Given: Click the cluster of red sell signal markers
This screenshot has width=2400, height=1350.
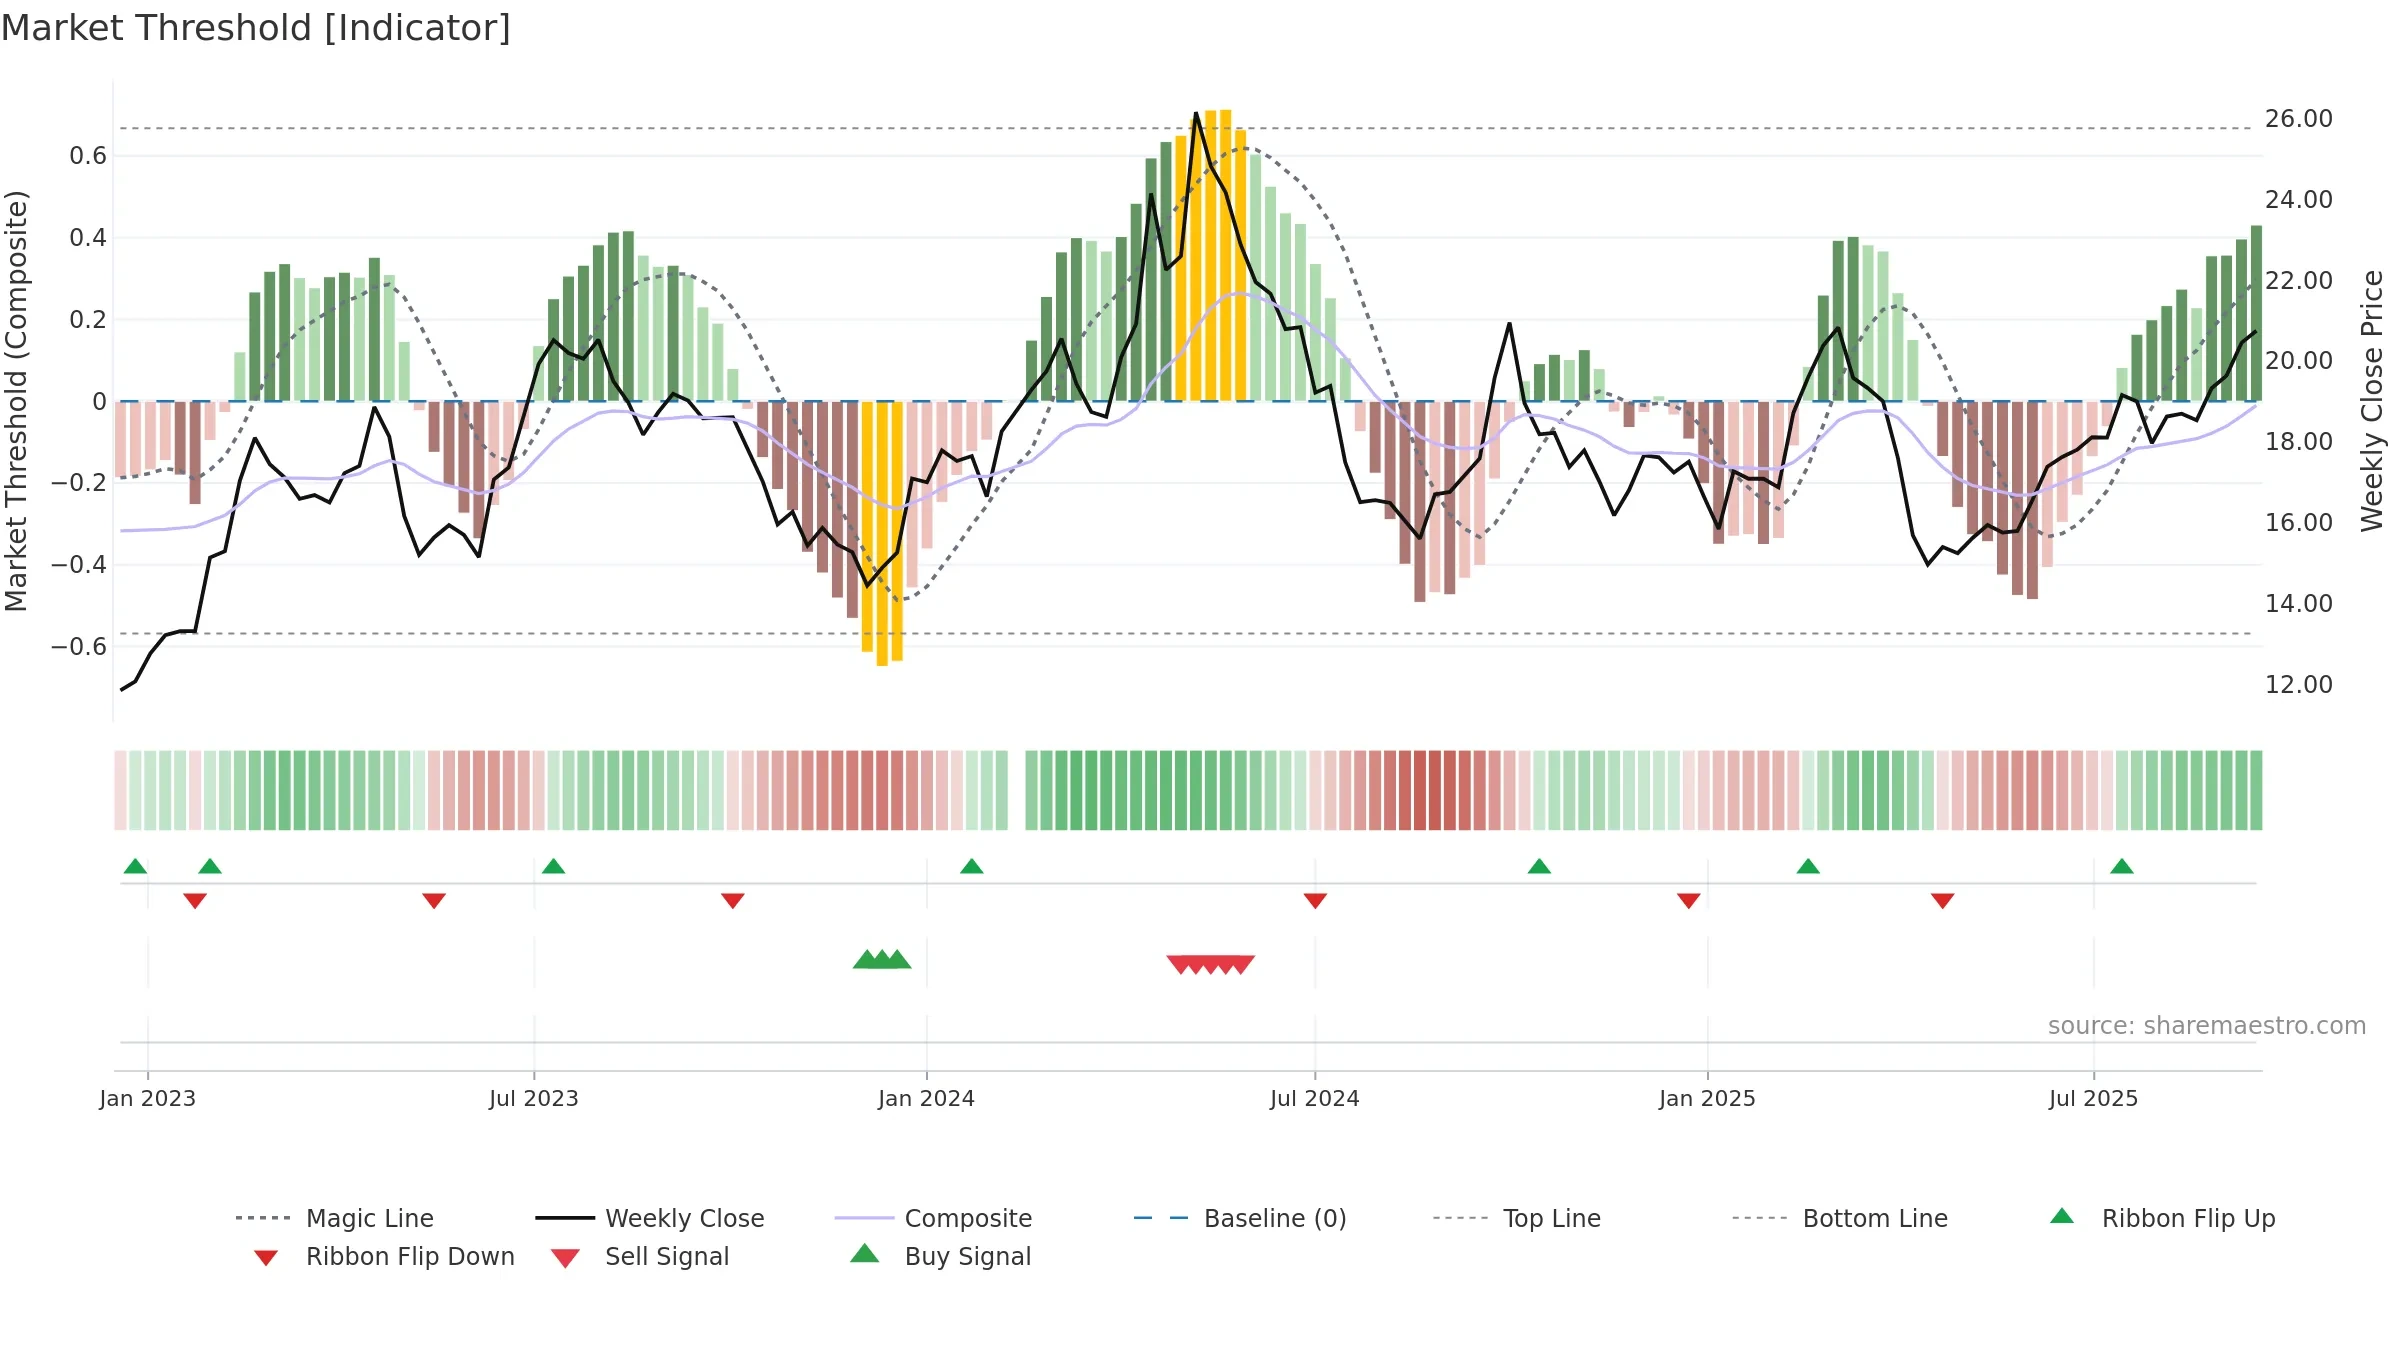Looking at the screenshot, I should [1211, 964].
